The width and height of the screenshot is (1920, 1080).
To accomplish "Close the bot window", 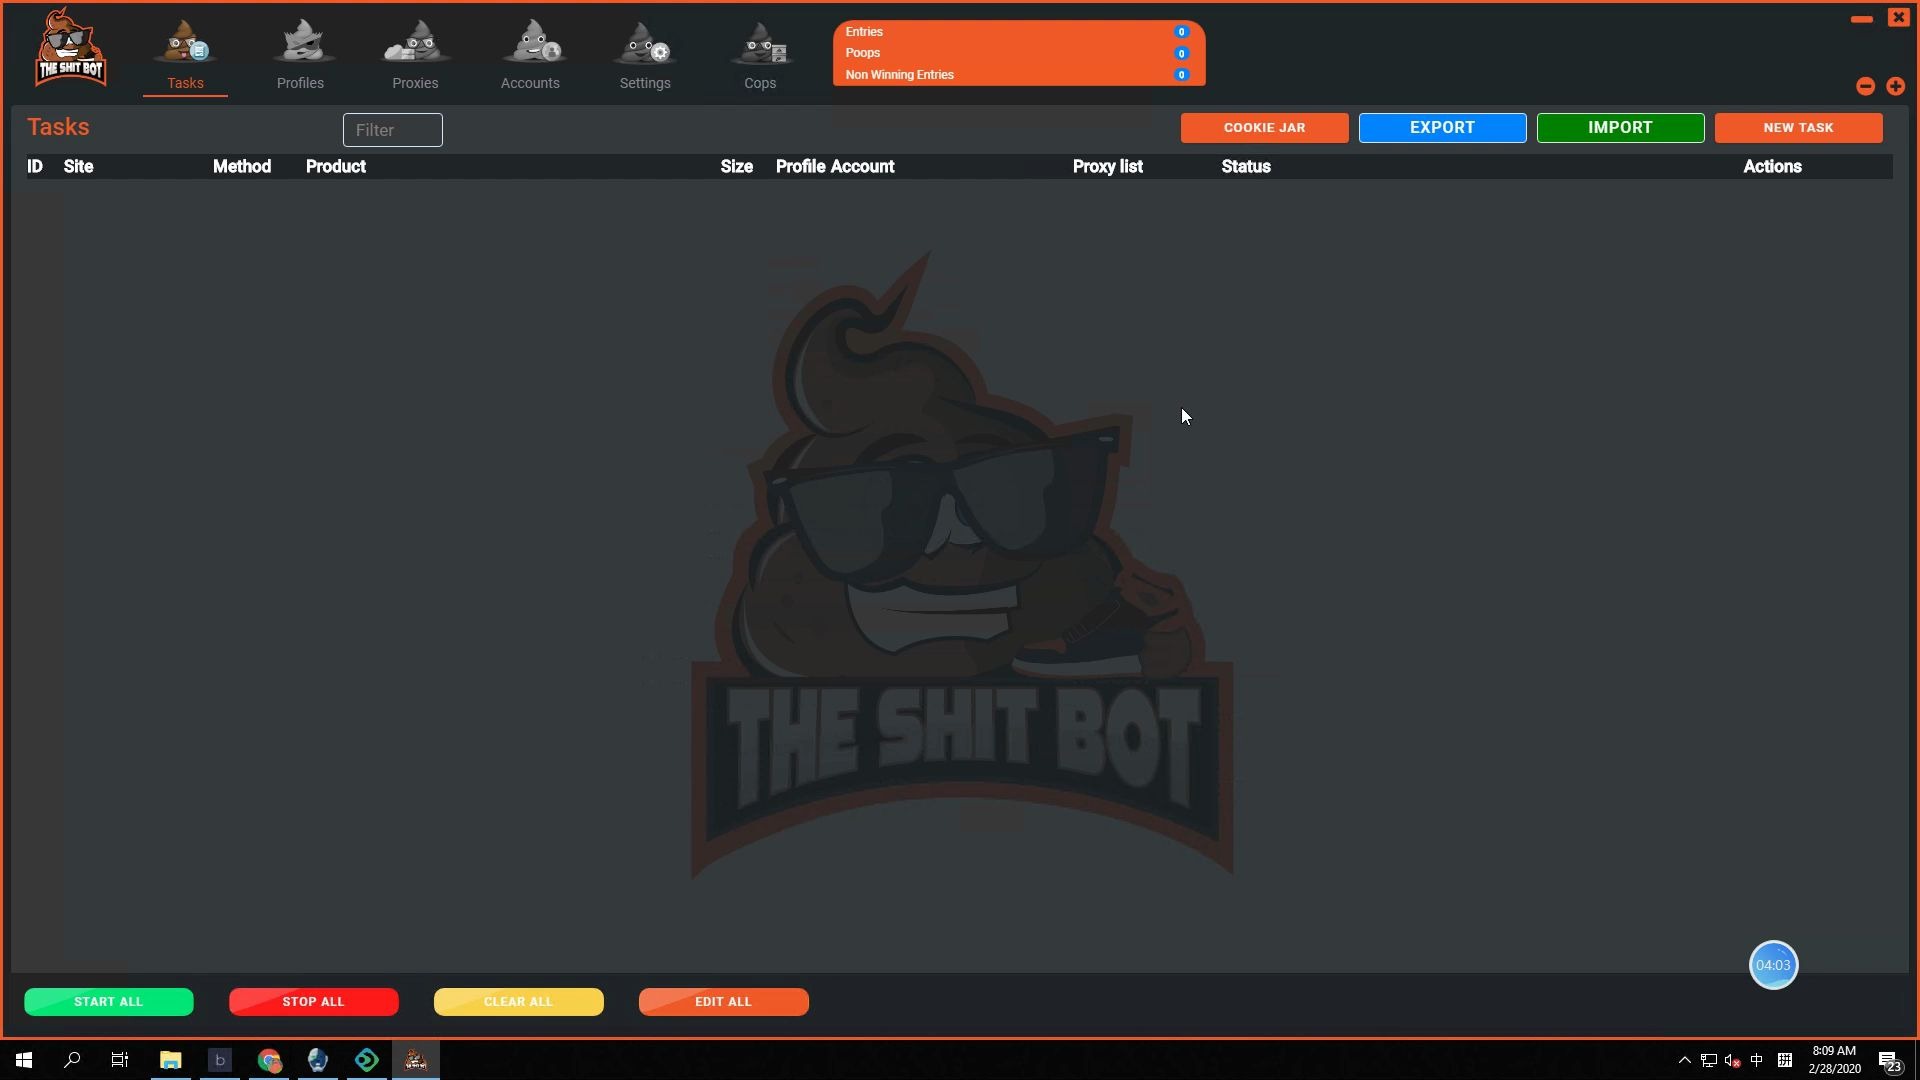I will click(1898, 17).
